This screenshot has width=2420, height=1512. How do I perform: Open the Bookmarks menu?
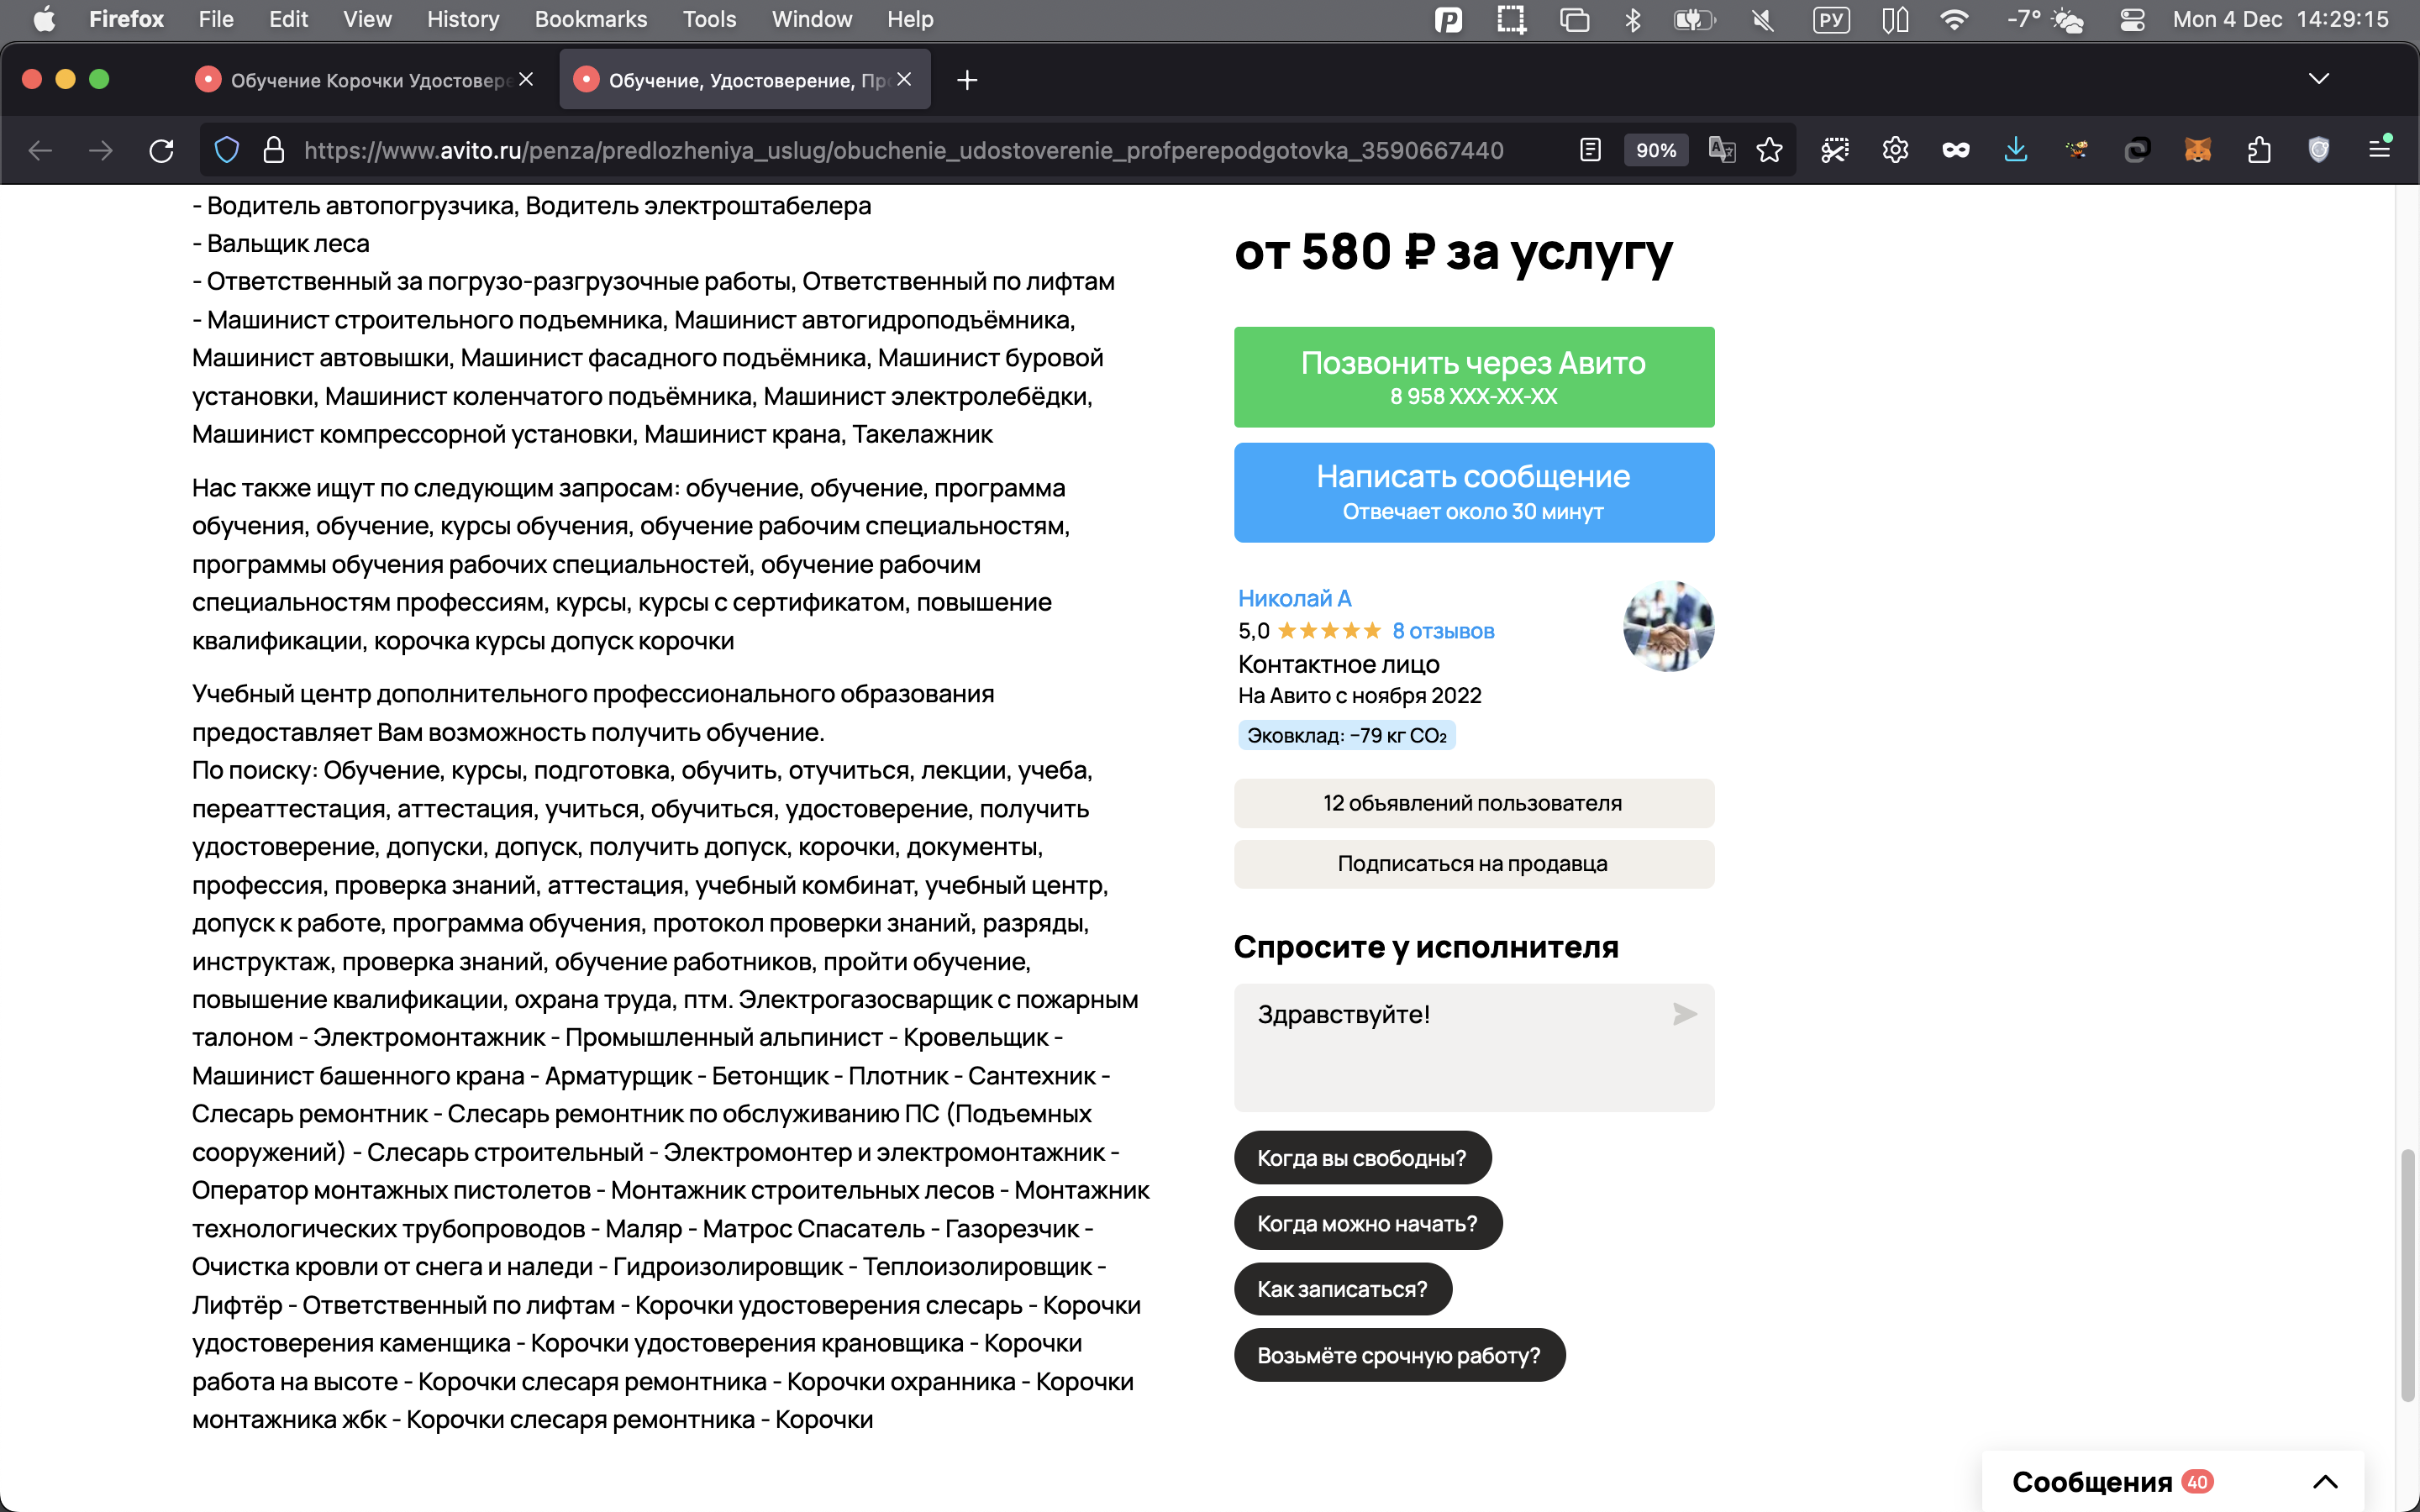590,19
